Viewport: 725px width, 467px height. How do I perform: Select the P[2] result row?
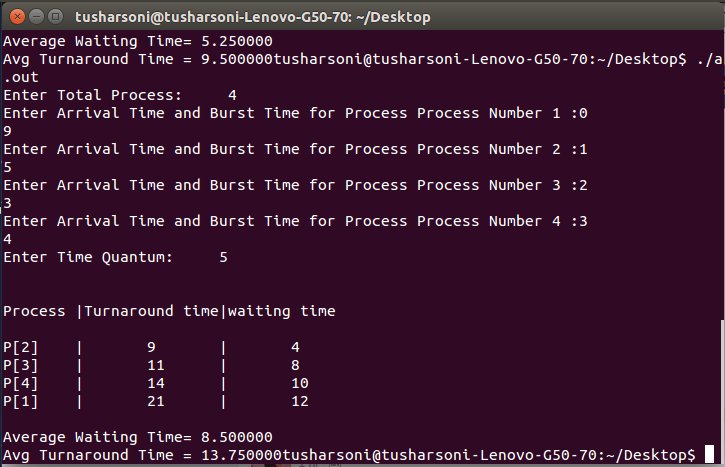click(x=150, y=347)
